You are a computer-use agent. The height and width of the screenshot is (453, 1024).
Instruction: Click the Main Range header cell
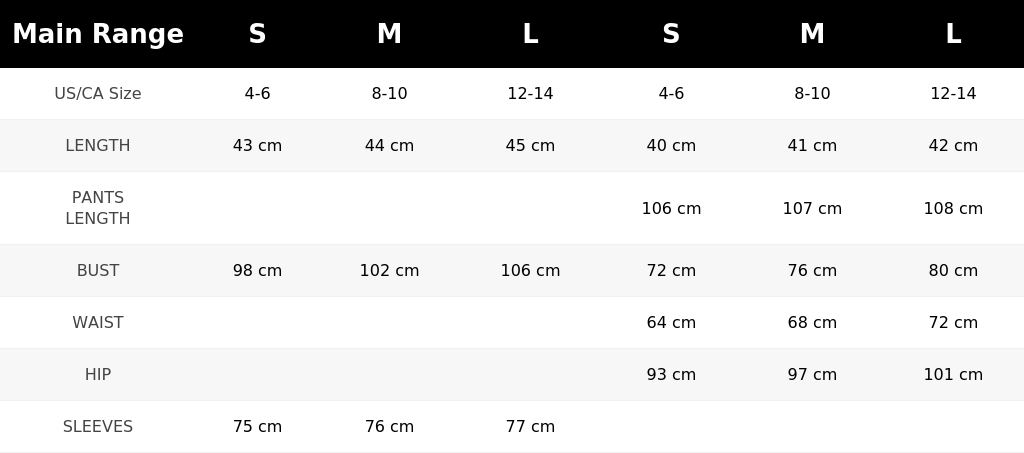point(98,34)
